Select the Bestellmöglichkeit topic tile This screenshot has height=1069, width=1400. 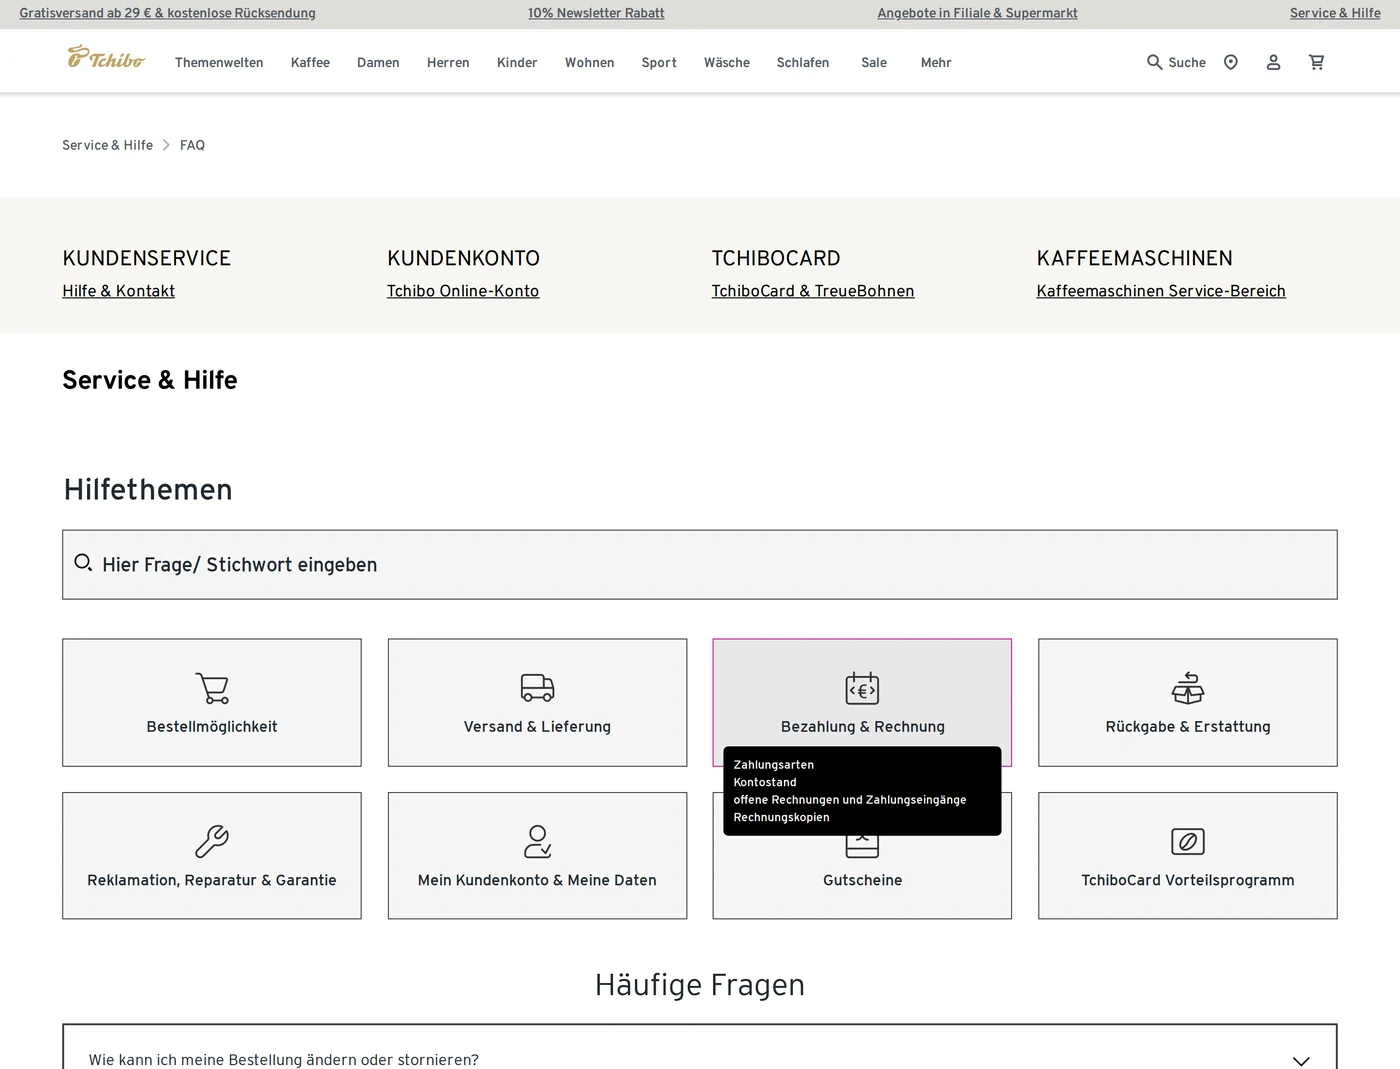click(212, 703)
